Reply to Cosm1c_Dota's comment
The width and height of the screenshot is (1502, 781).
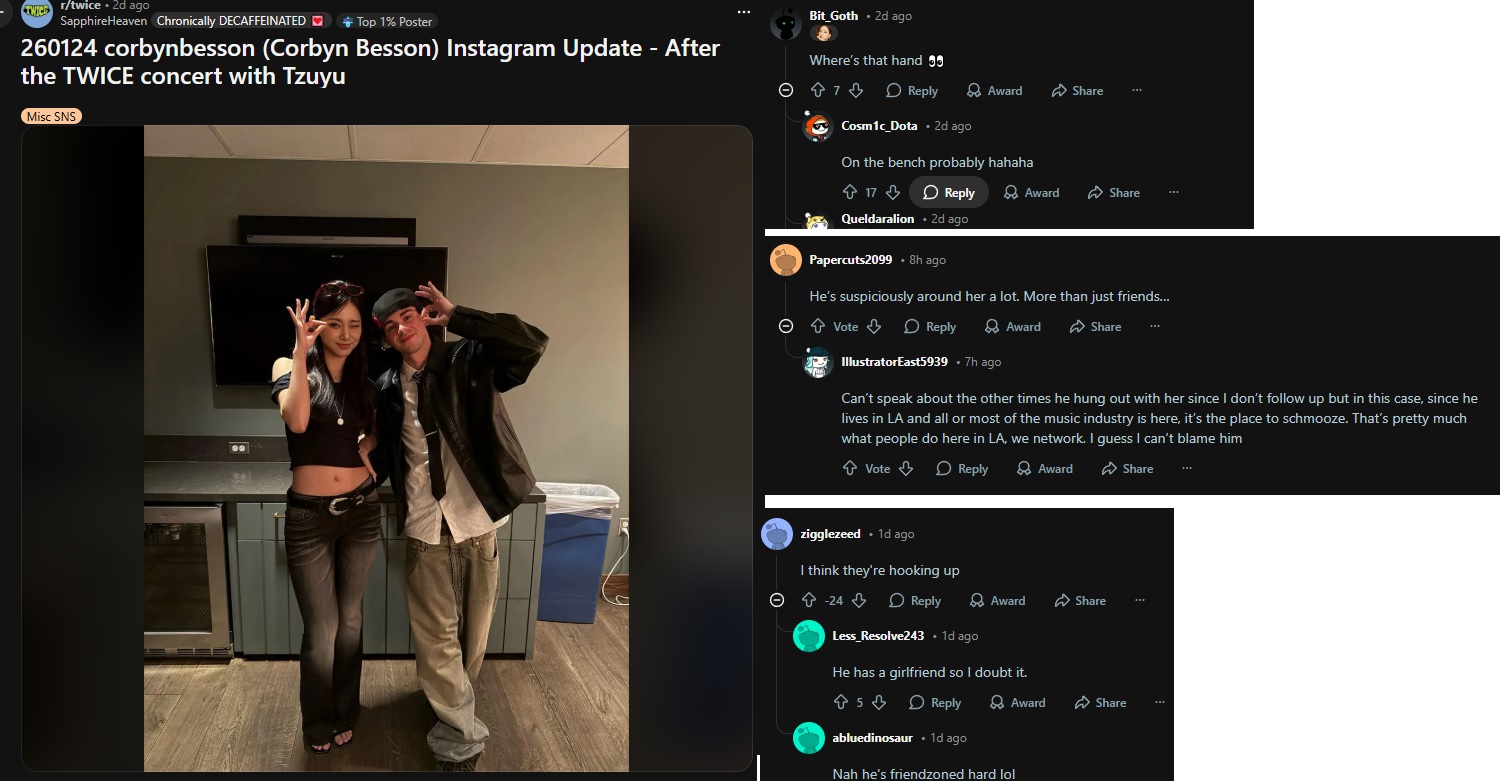pyautogui.click(x=949, y=192)
